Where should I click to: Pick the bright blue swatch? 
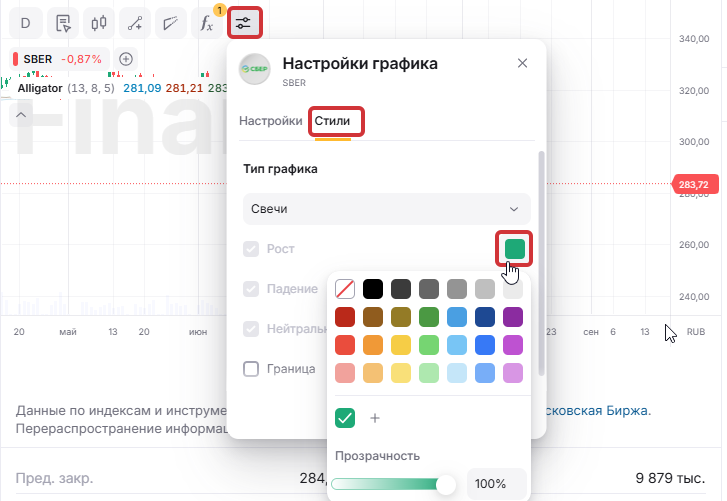(485, 345)
